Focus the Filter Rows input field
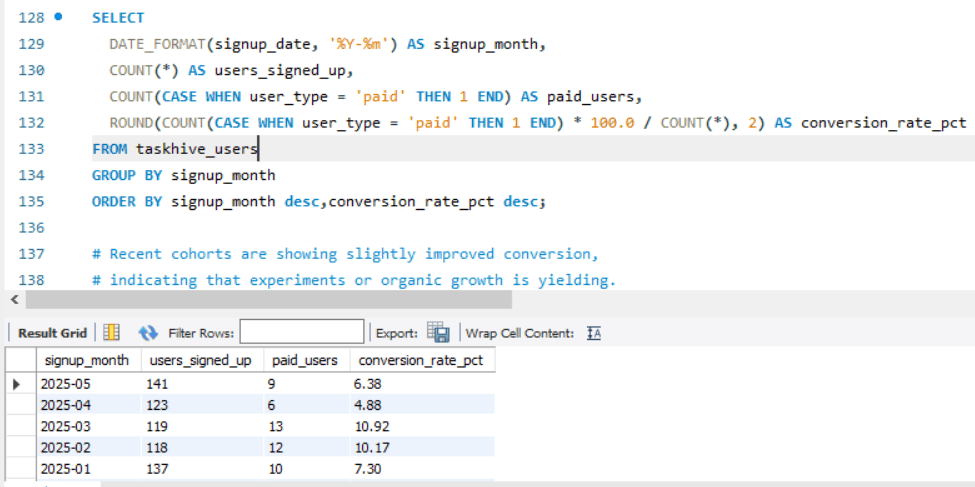This screenshot has height=487, width=975. click(x=302, y=332)
